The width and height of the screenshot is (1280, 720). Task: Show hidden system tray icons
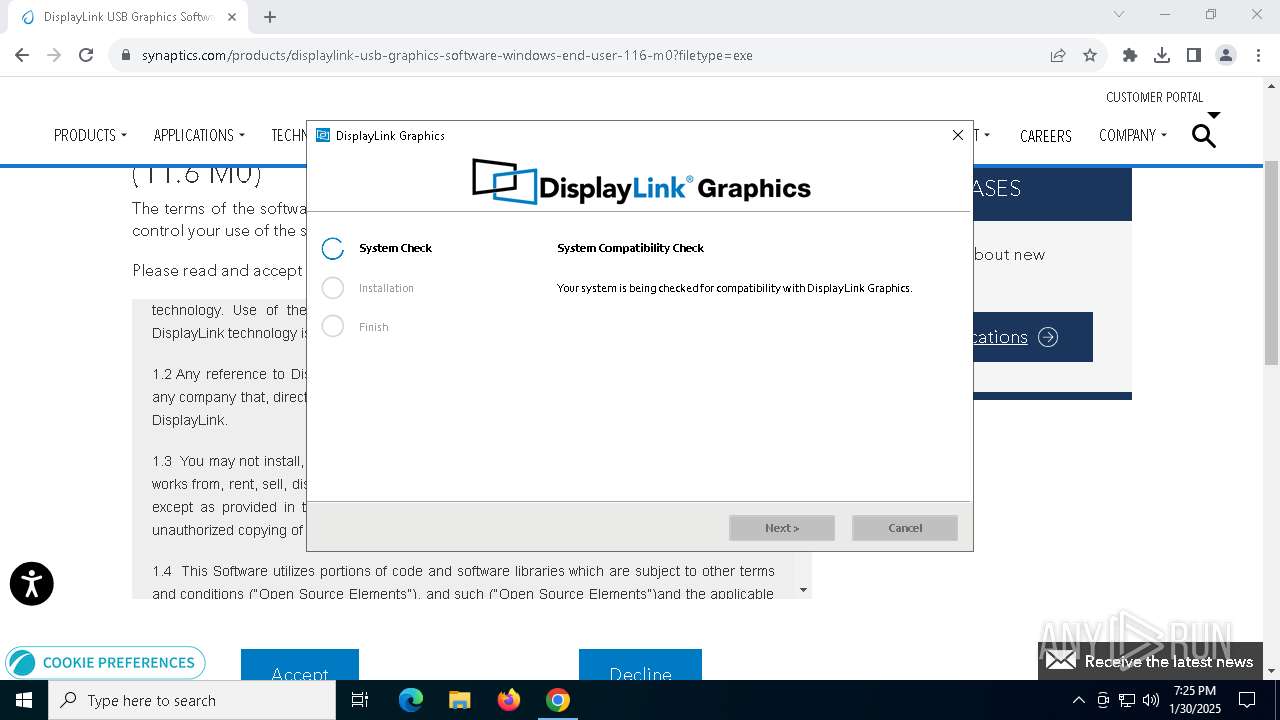click(x=1078, y=700)
